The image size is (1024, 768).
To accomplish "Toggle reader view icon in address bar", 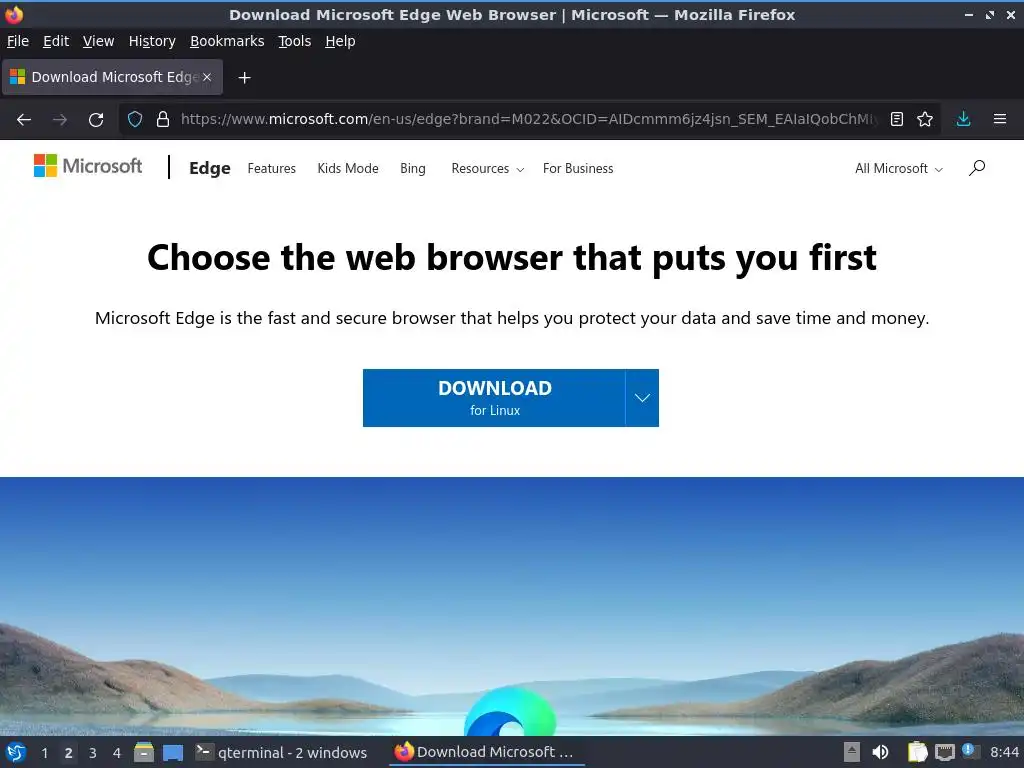I will [x=897, y=120].
